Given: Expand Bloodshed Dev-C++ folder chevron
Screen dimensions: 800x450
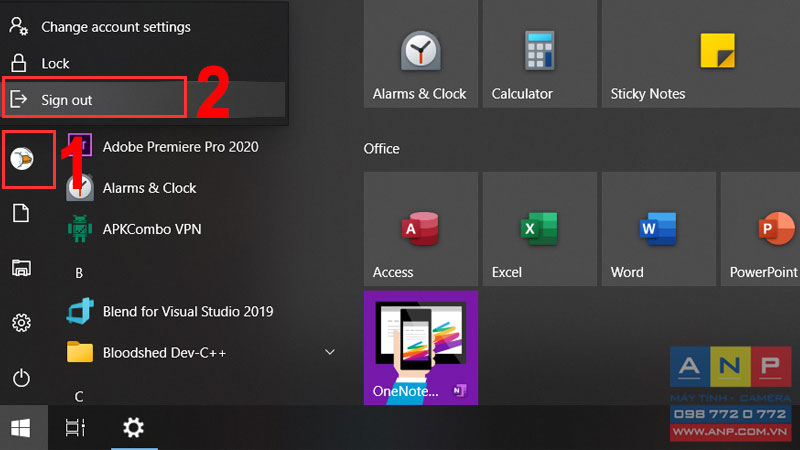Looking at the screenshot, I should pyautogui.click(x=330, y=352).
